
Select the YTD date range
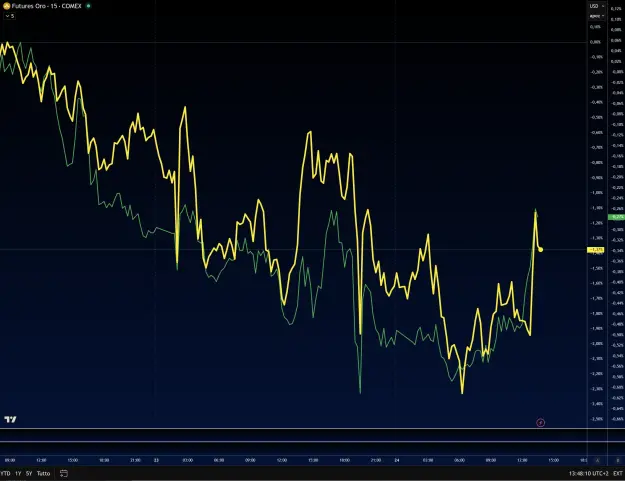[x=6, y=473]
